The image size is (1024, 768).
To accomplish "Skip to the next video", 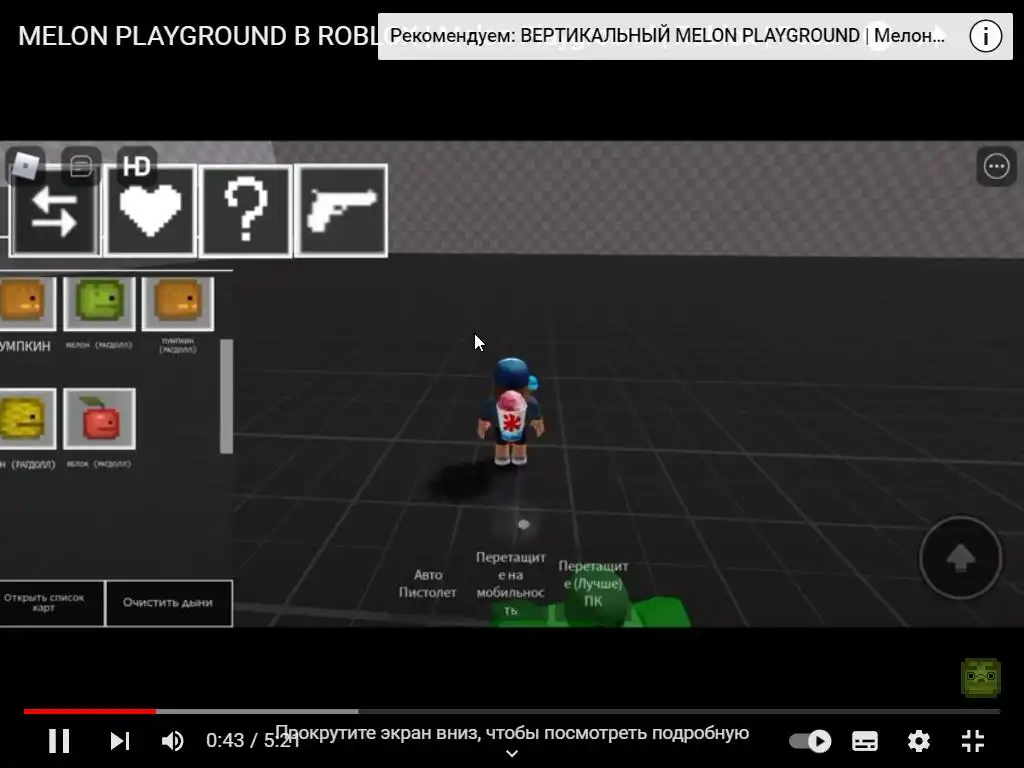I will click(x=120, y=741).
